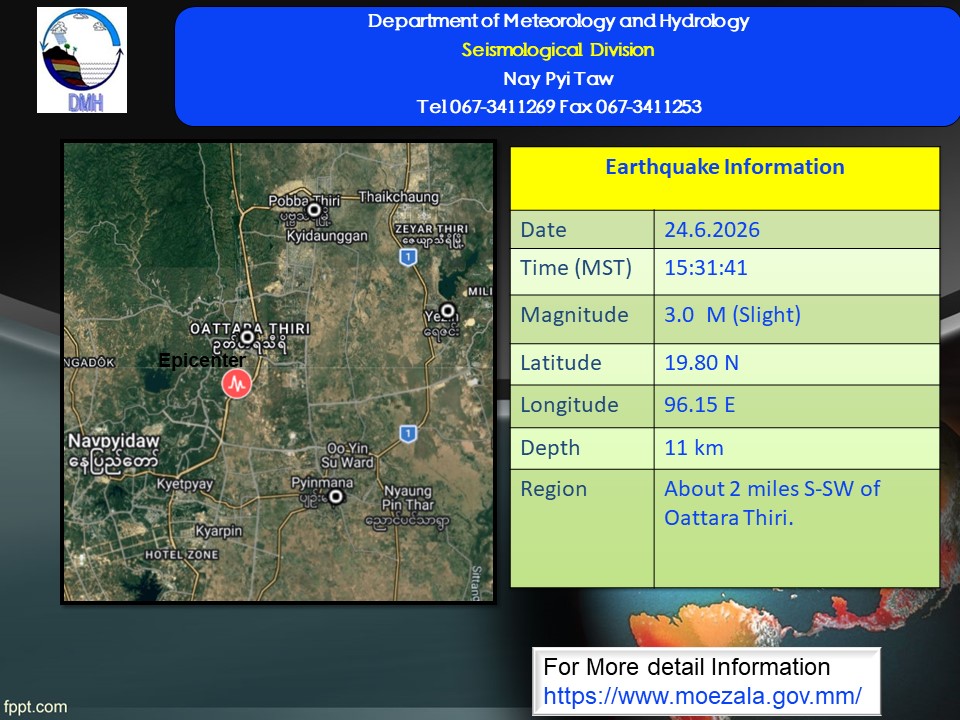Click the 'Thaikchaung' map label
This screenshot has height=720, width=960.
point(399,197)
